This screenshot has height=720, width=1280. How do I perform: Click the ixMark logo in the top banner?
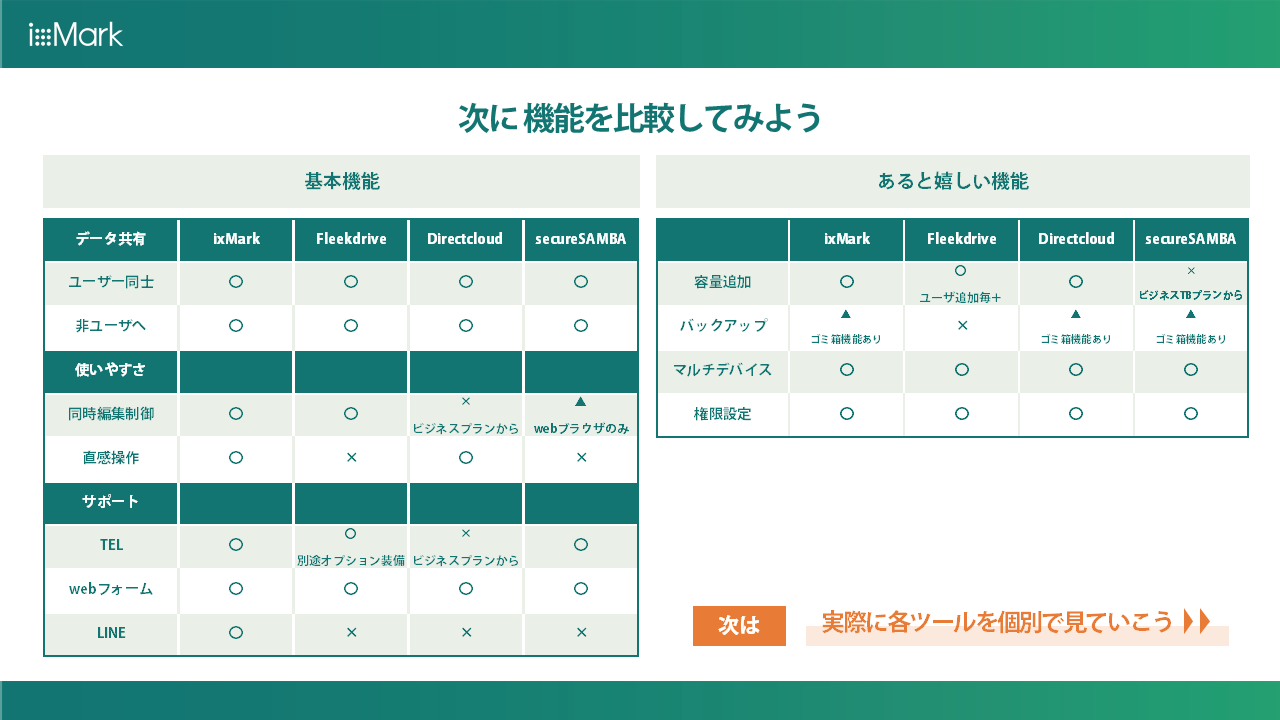click(76, 35)
